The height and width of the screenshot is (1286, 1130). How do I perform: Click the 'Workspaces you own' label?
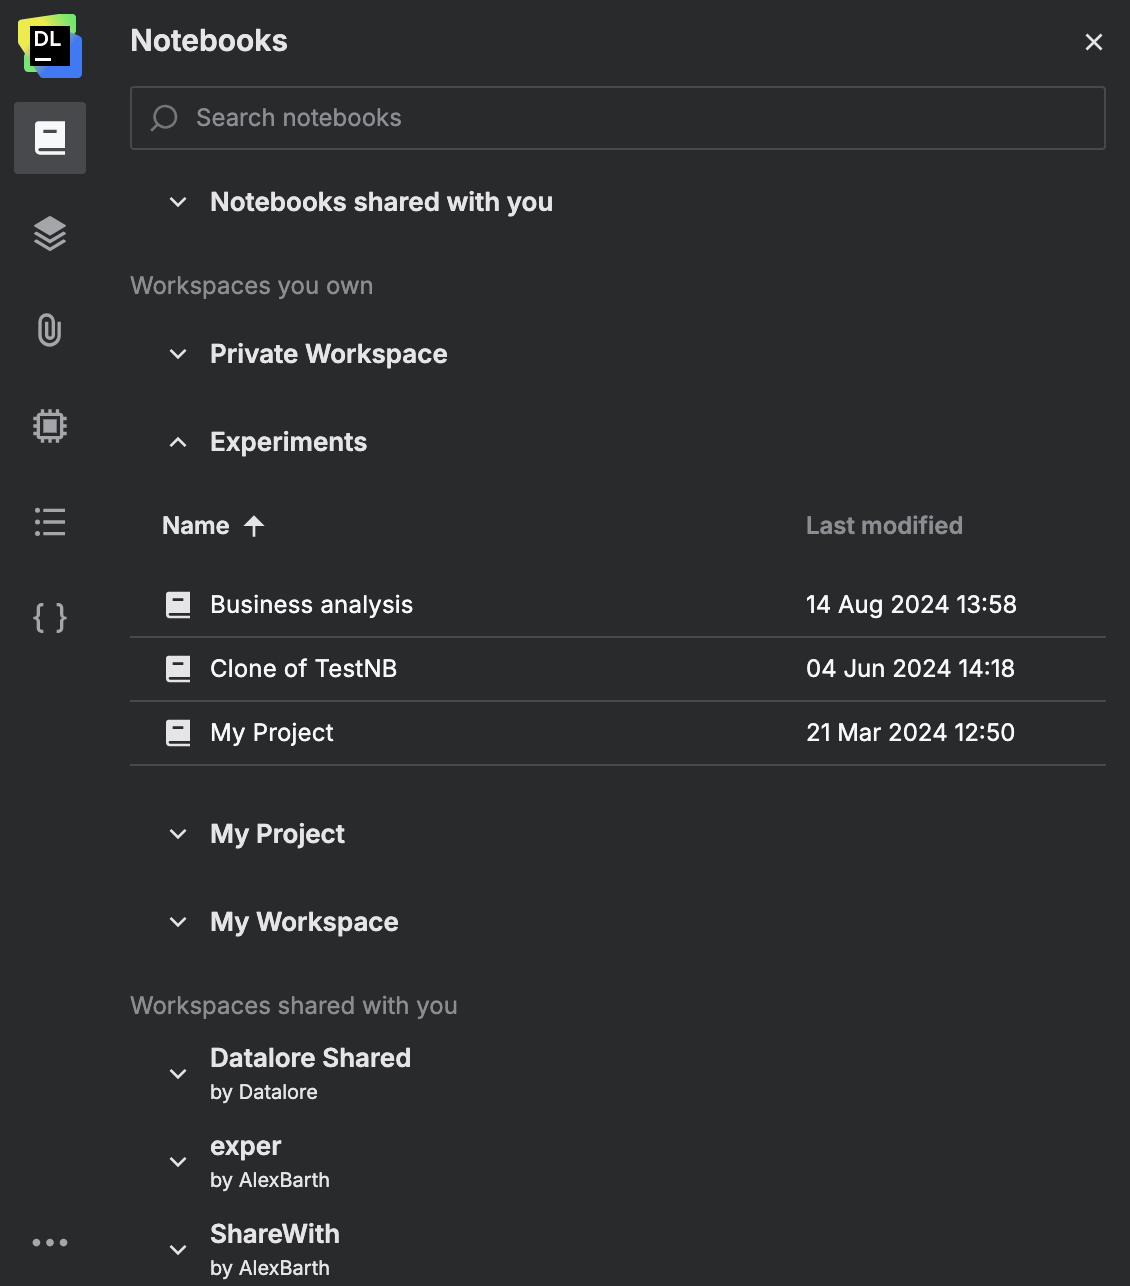click(252, 286)
